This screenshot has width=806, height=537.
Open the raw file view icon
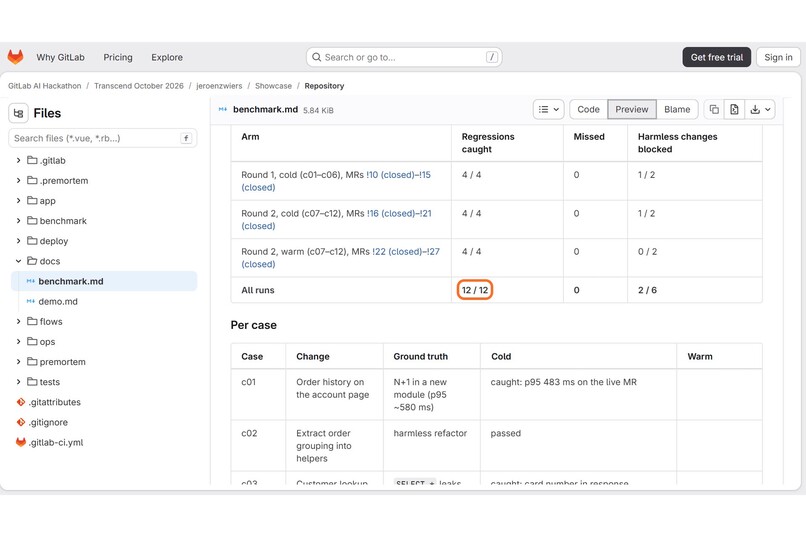tap(734, 109)
